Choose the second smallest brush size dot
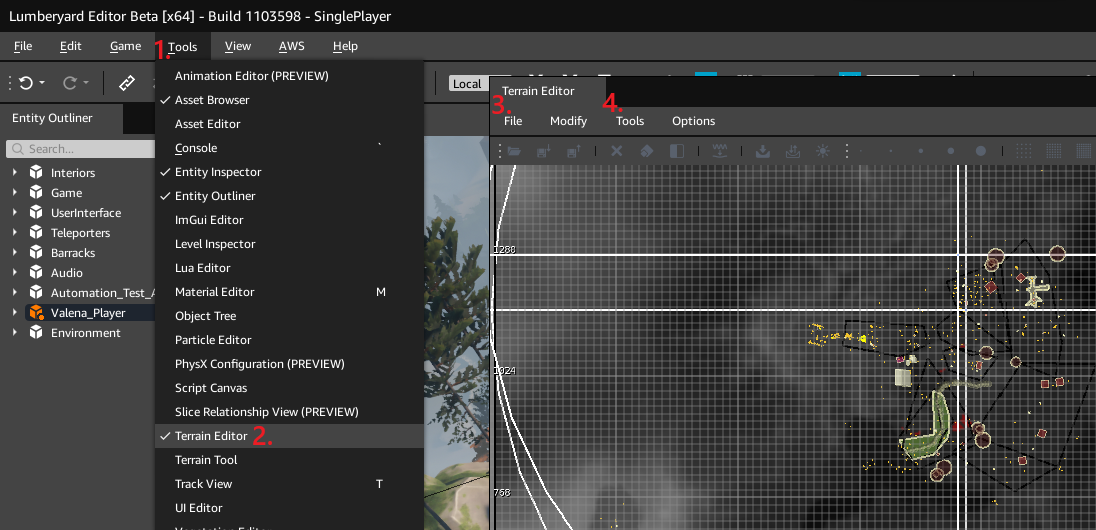Viewport: 1096px width, 530px height. 890,150
